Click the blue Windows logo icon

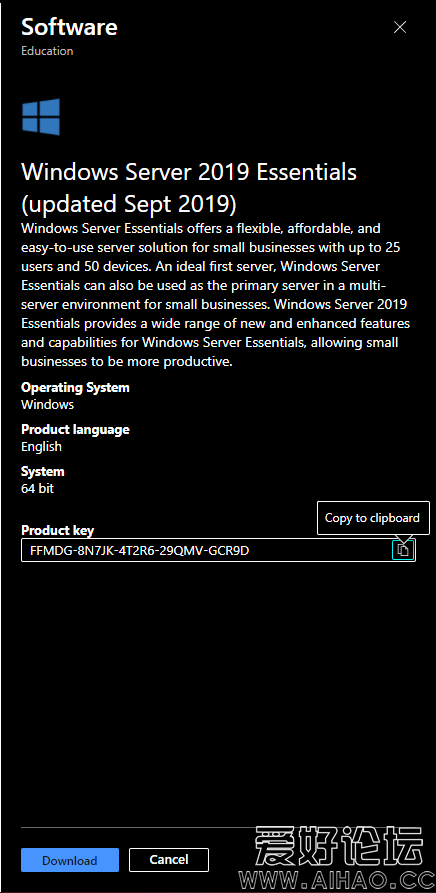click(x=40, y=117)
